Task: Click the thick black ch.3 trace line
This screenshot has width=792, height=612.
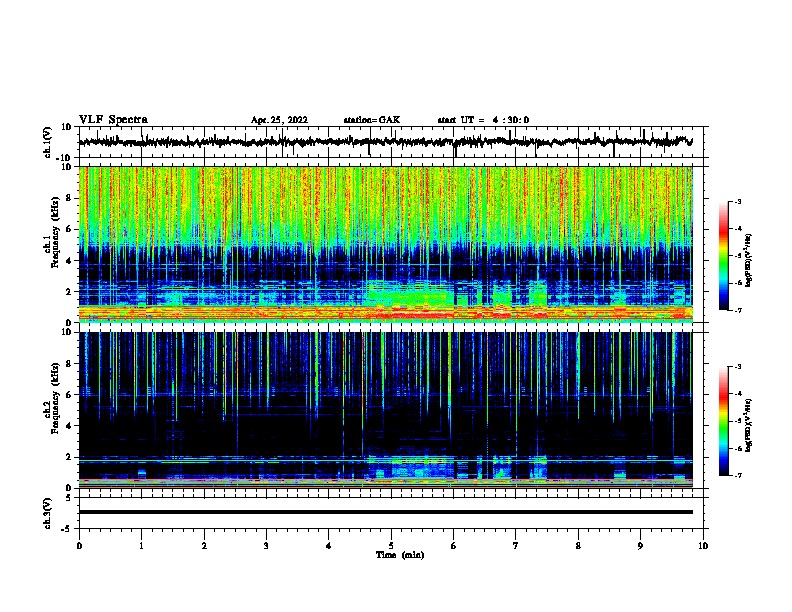Action: pyautogui.click(x=386, y=512)
